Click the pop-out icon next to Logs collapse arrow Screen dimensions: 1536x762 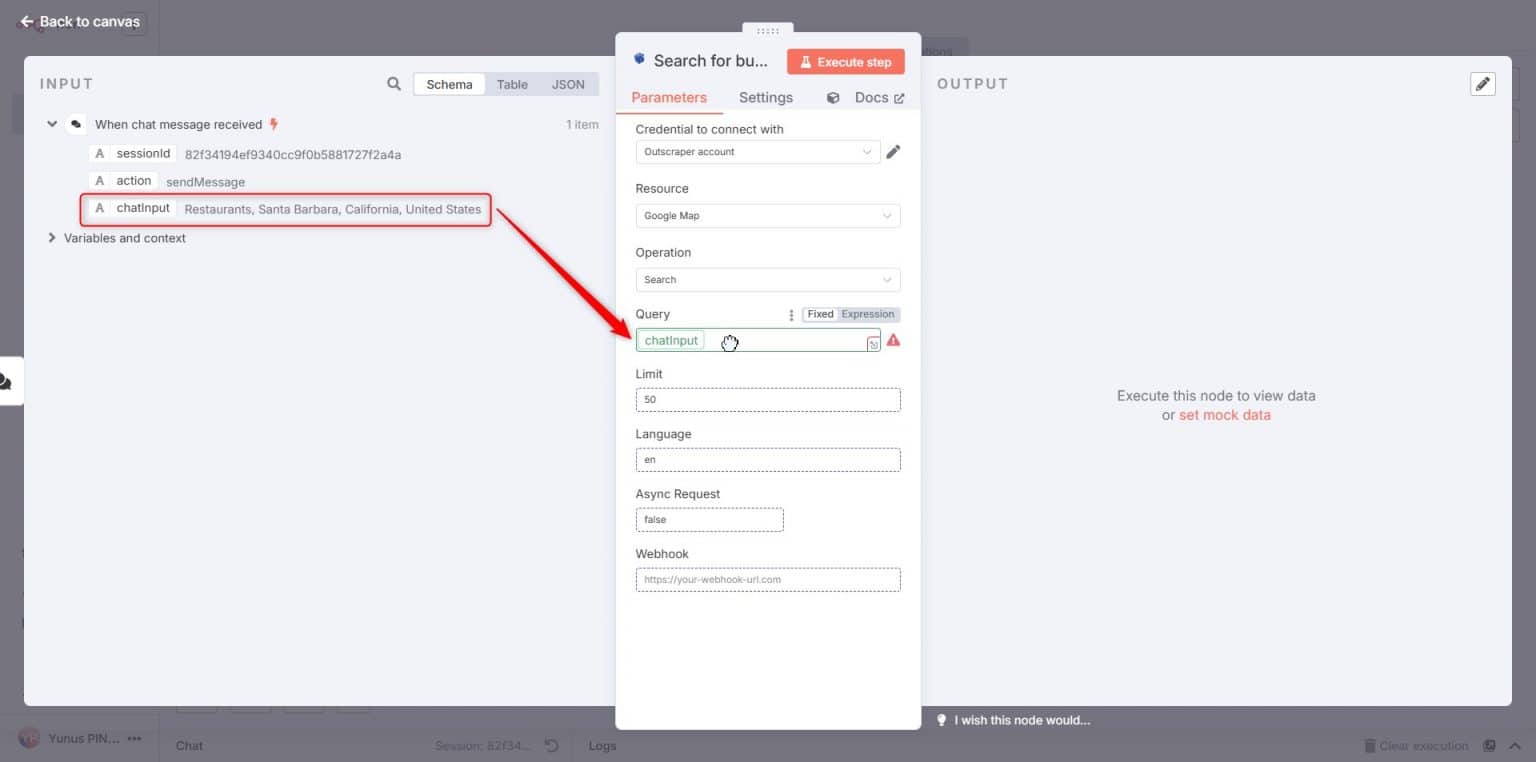(x=1489, y=745)
